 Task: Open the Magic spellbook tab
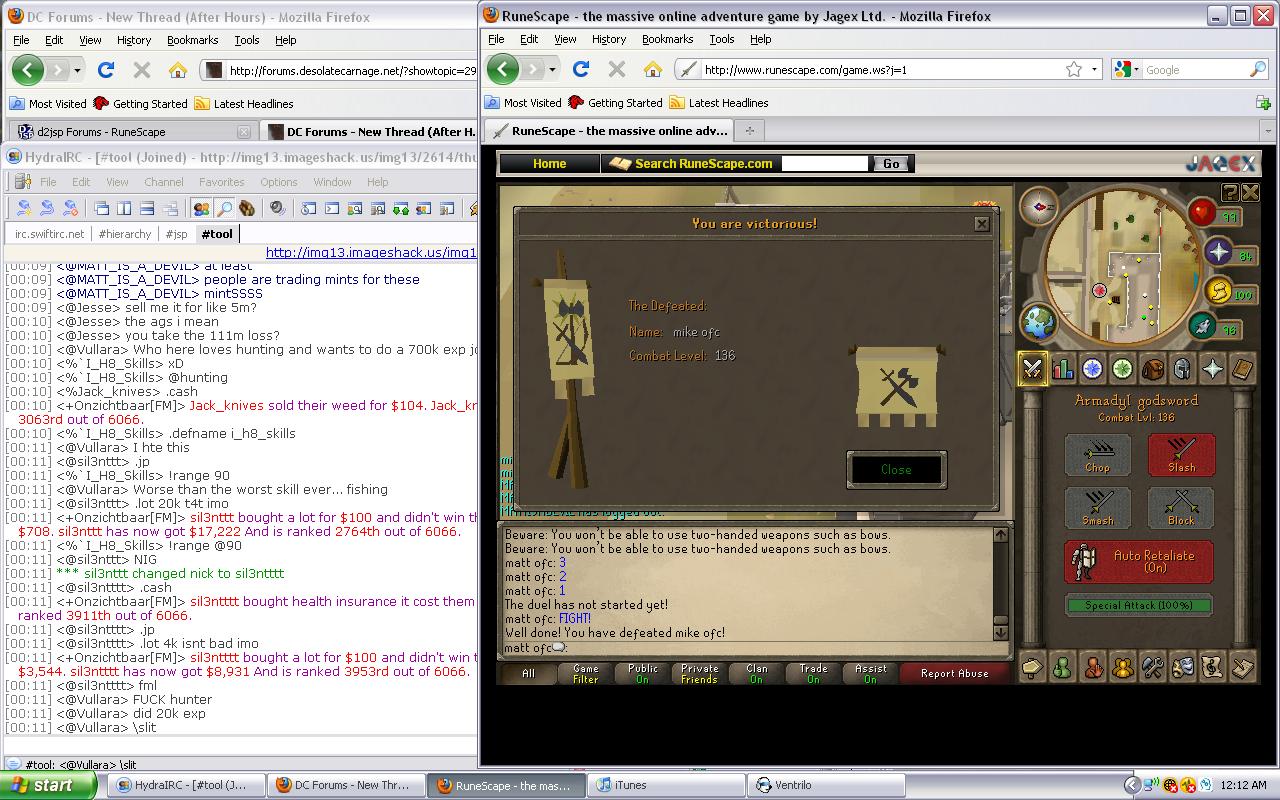(1242, 369)
